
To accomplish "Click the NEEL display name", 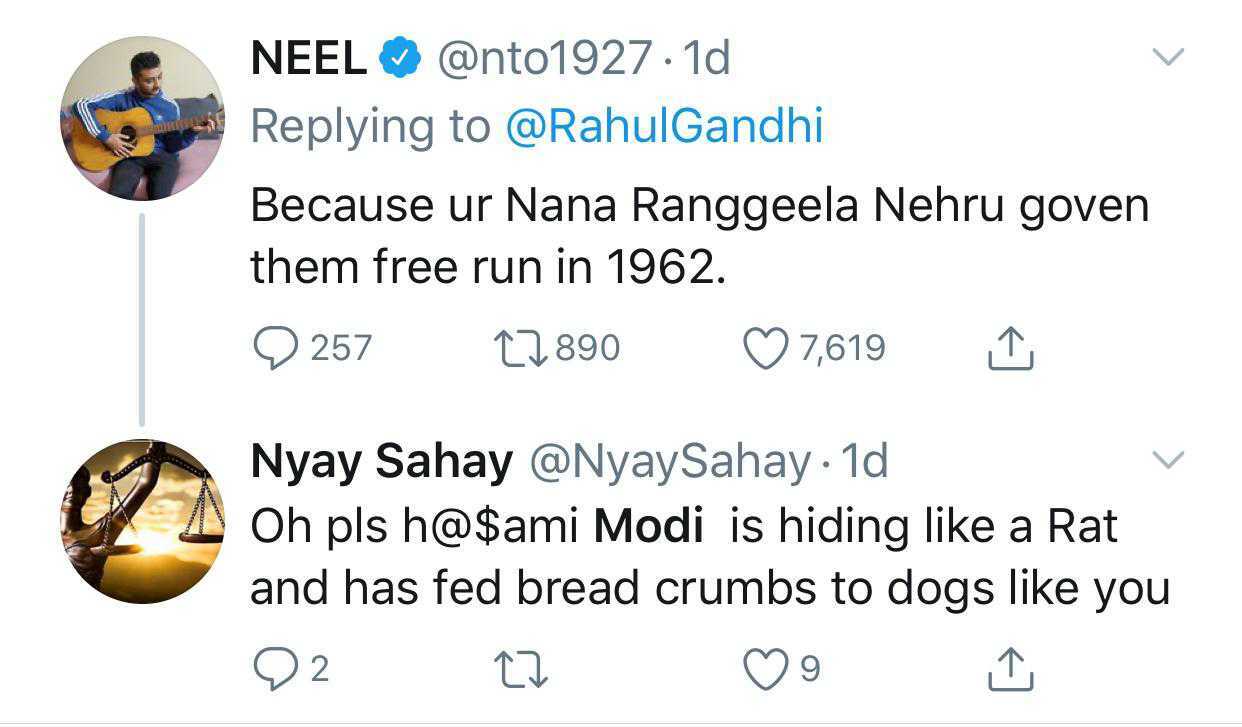I will (x=308, y=60).
